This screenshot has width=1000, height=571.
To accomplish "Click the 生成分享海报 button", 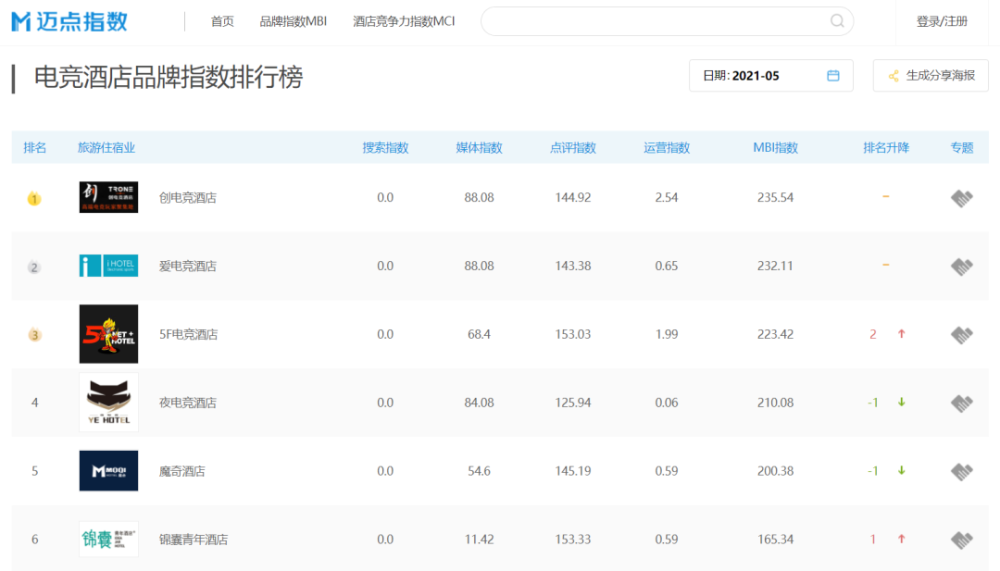I will [x=930, y=75].
